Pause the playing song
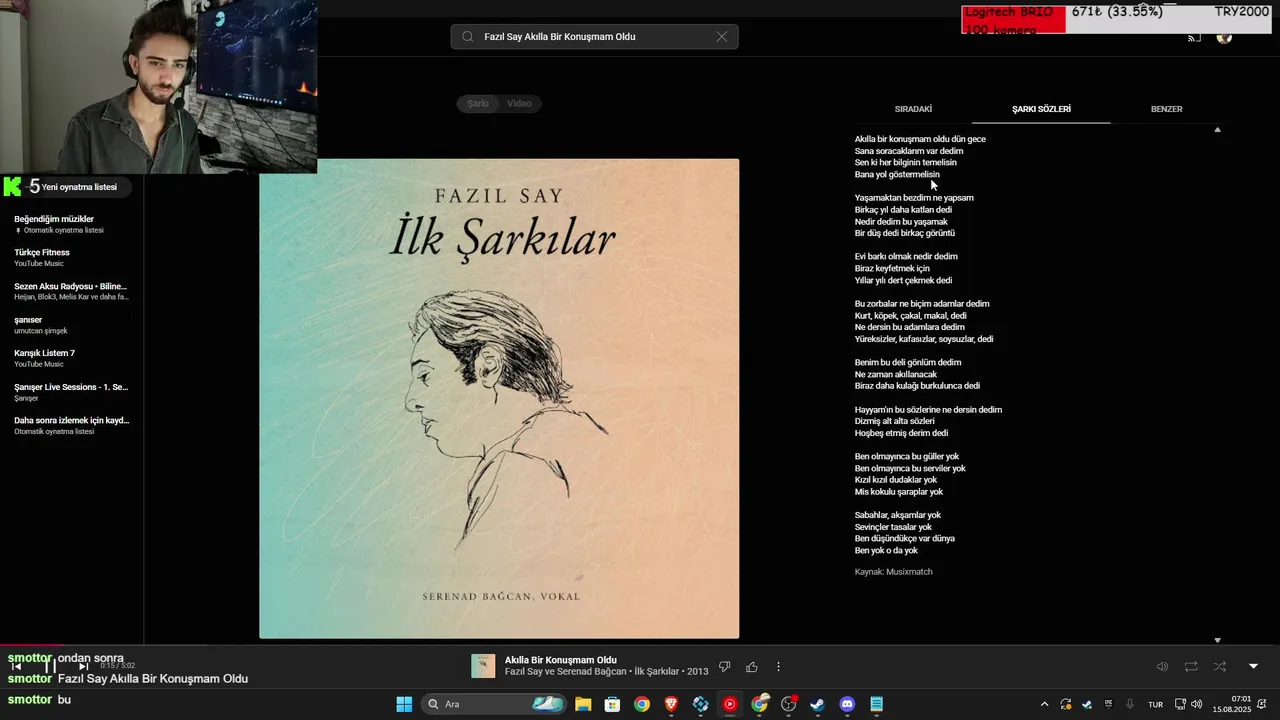1280x720 pixels. tap(50, 667)
